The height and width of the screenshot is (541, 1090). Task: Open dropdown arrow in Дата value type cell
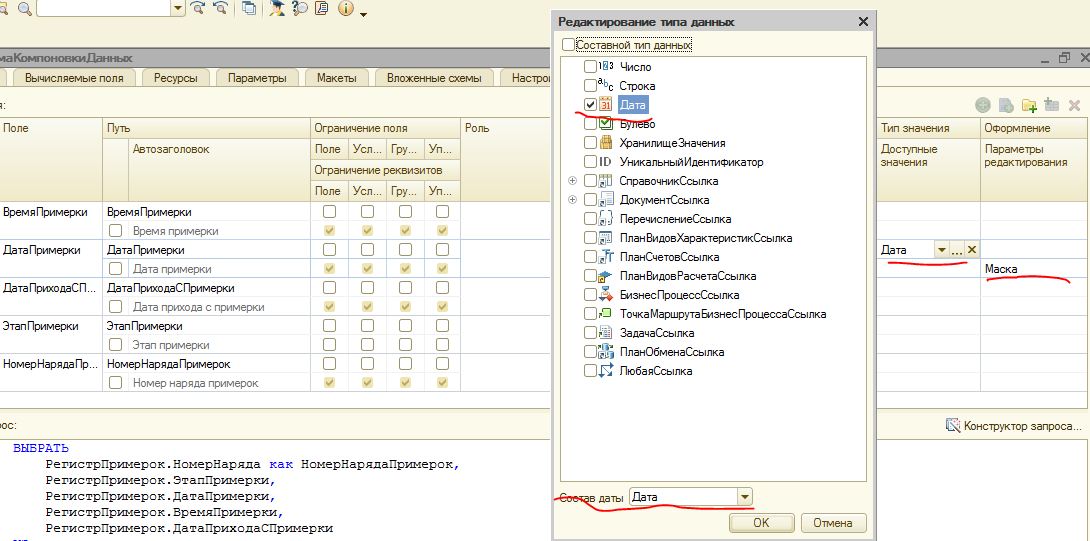click(941, 250)
